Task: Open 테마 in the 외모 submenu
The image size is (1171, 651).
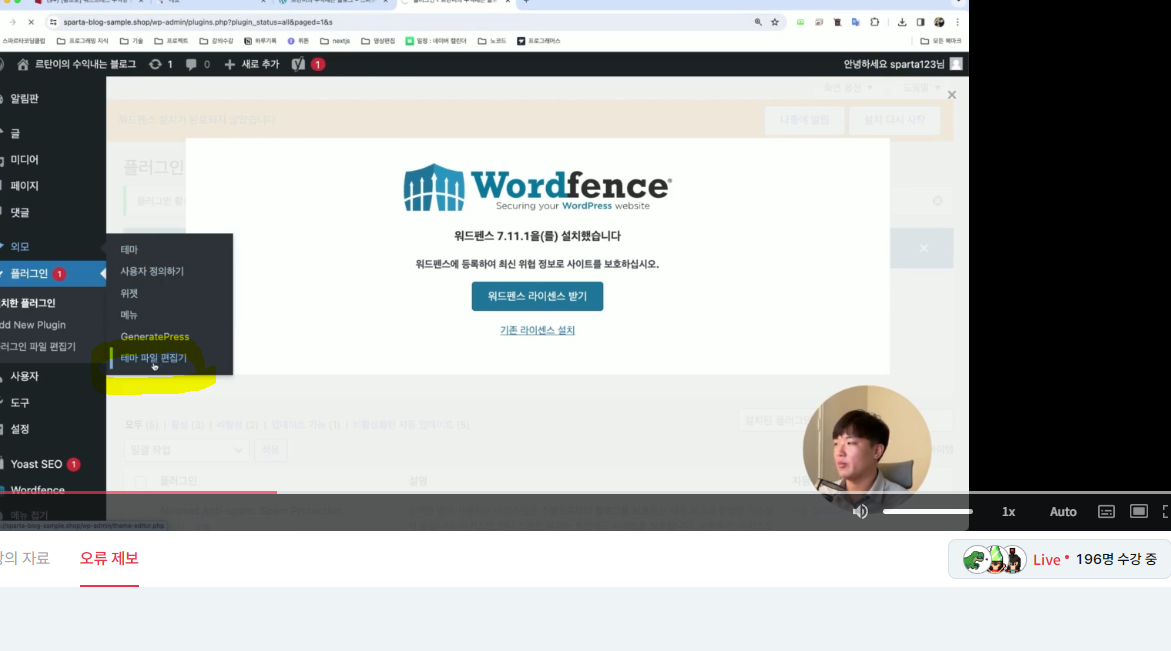Action: [129, 249]
